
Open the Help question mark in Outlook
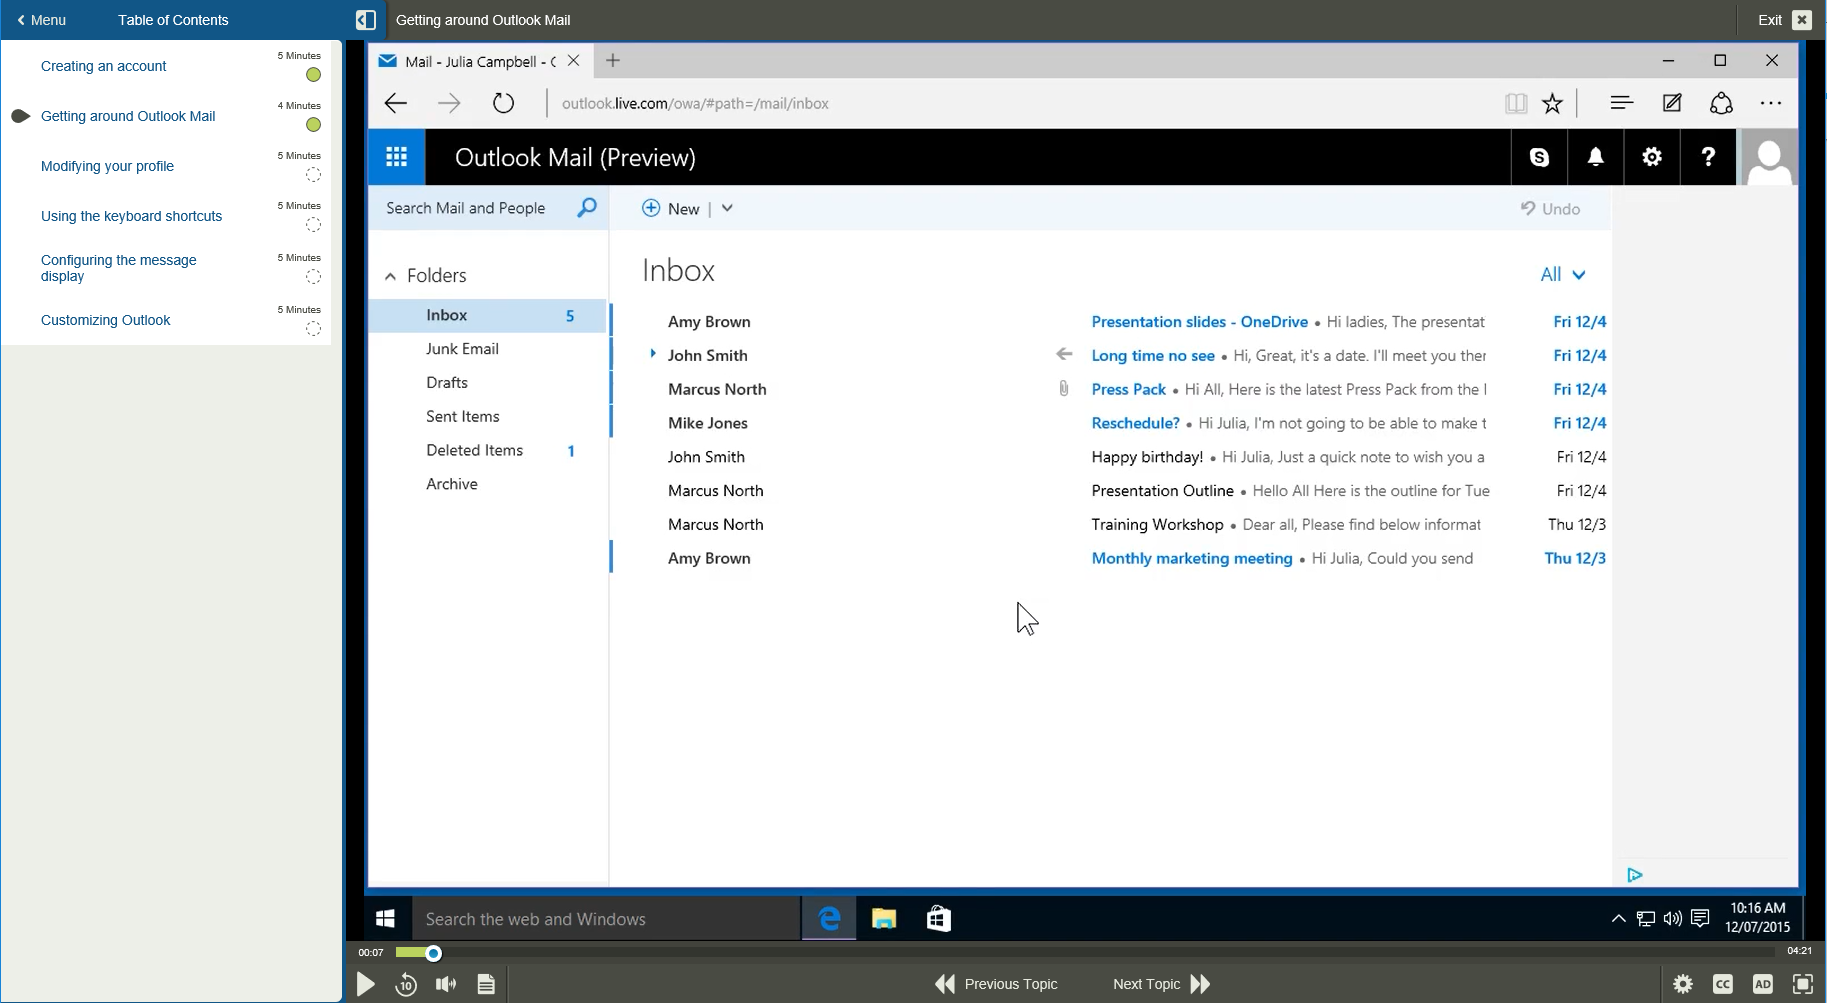pos(1708,157)
